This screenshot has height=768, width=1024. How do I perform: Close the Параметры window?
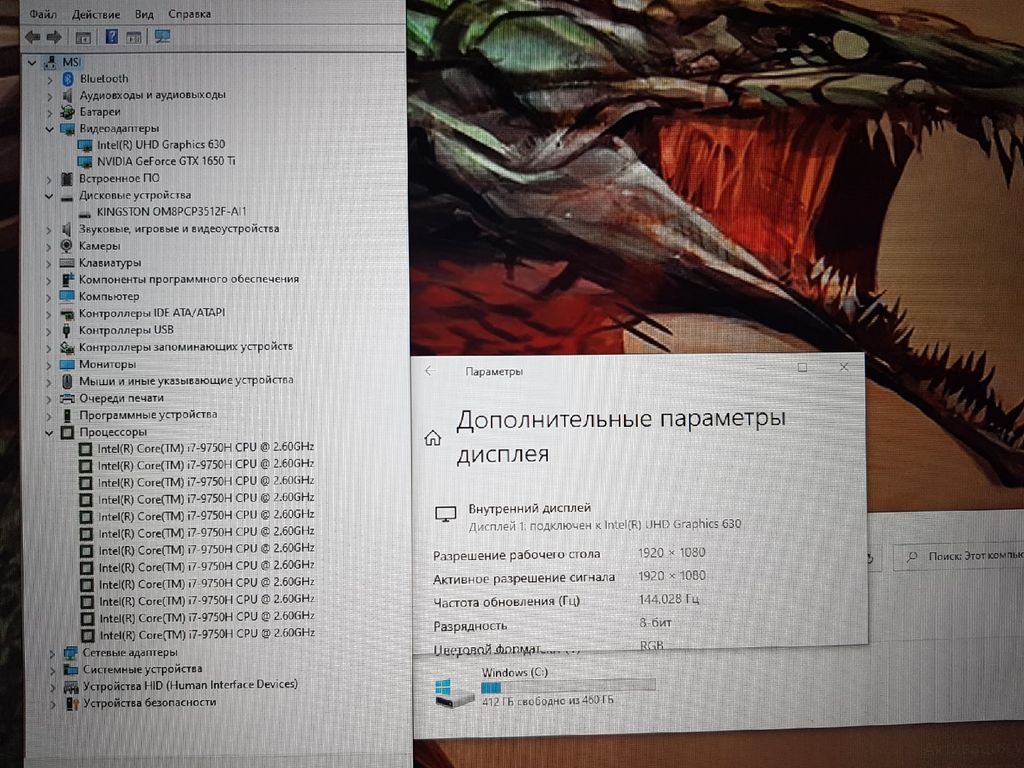[844, 368]
